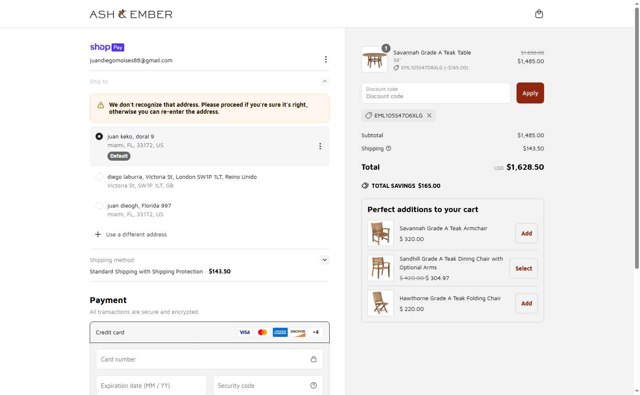Click the juandiegomoises88@gmail.com email text
The height and width of the screenshot is (395, 640).
coord(131,60)
